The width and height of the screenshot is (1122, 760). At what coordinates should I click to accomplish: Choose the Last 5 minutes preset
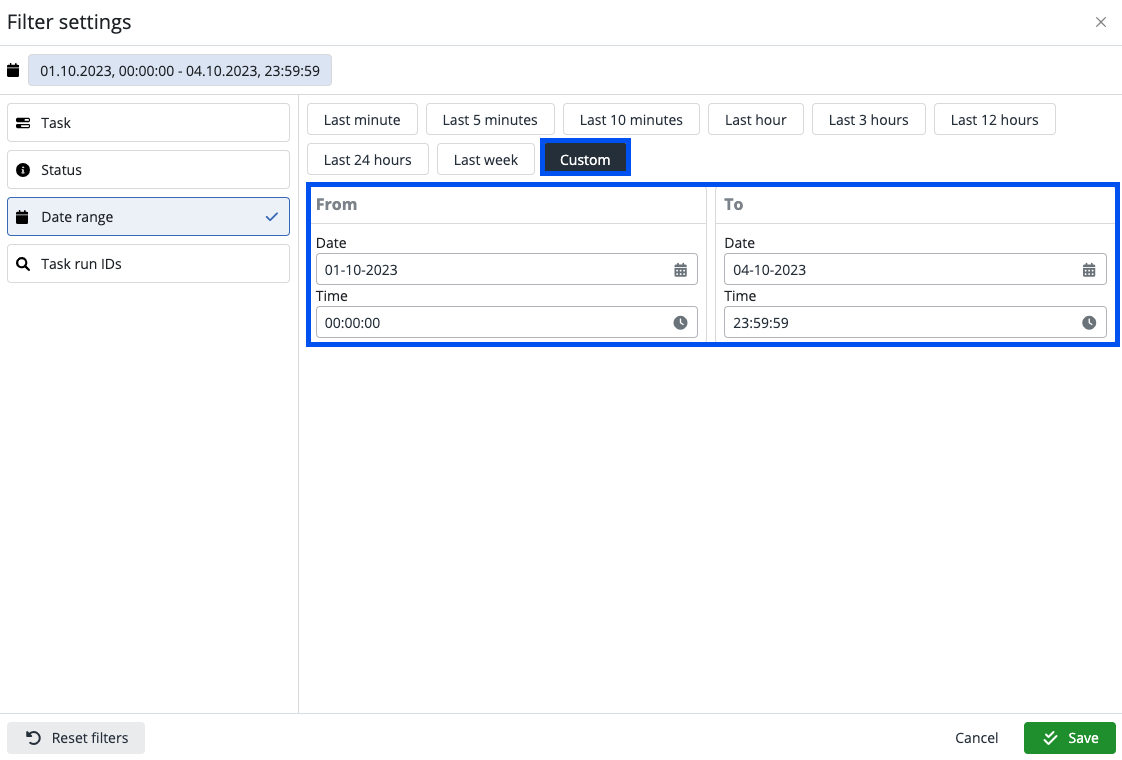tap(490, 120)
